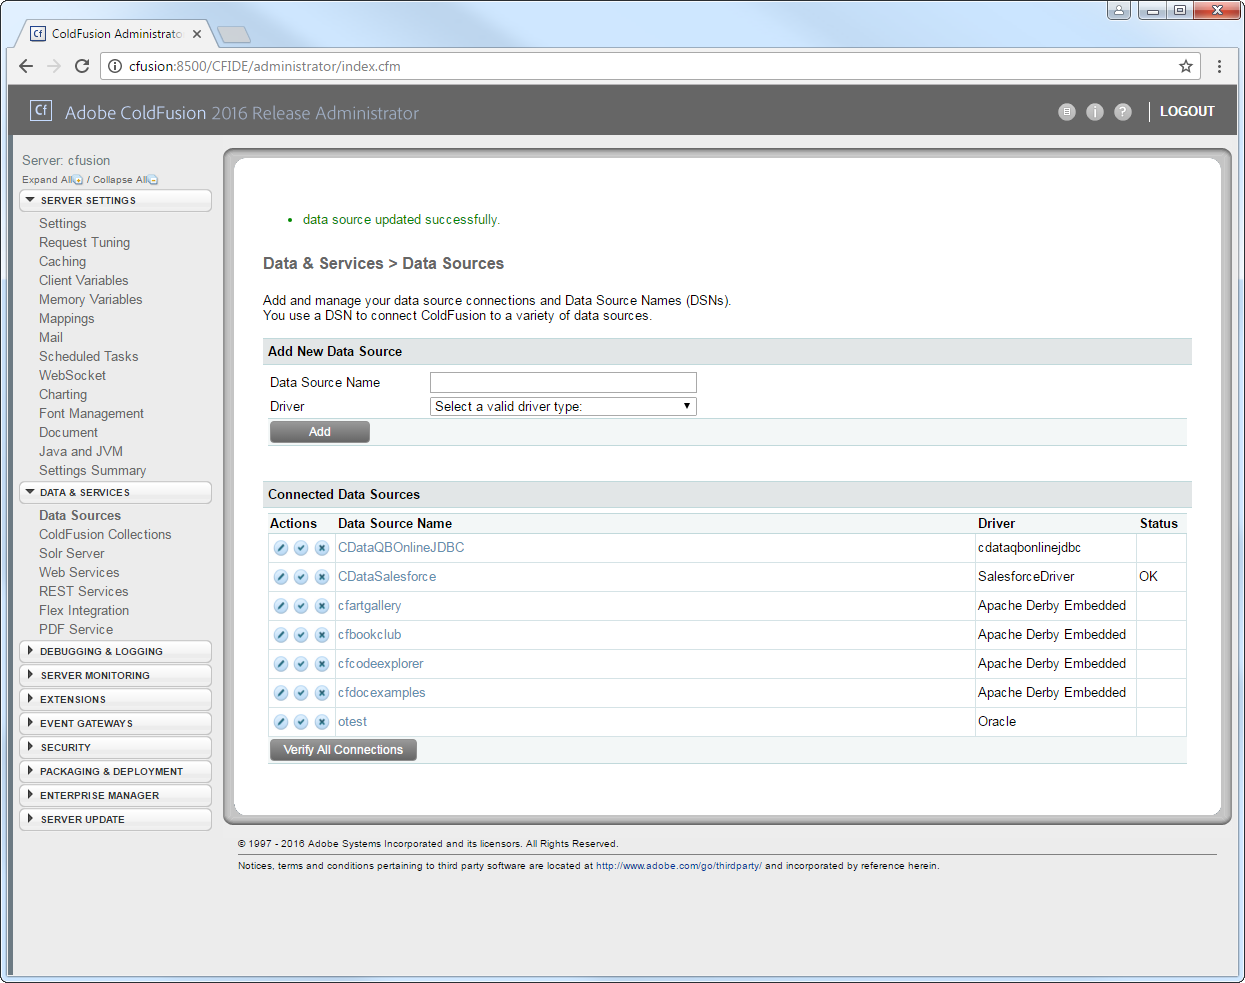Open the system information icon in header
Screen dimensions: 1245x983
[x=1095, y=112]
